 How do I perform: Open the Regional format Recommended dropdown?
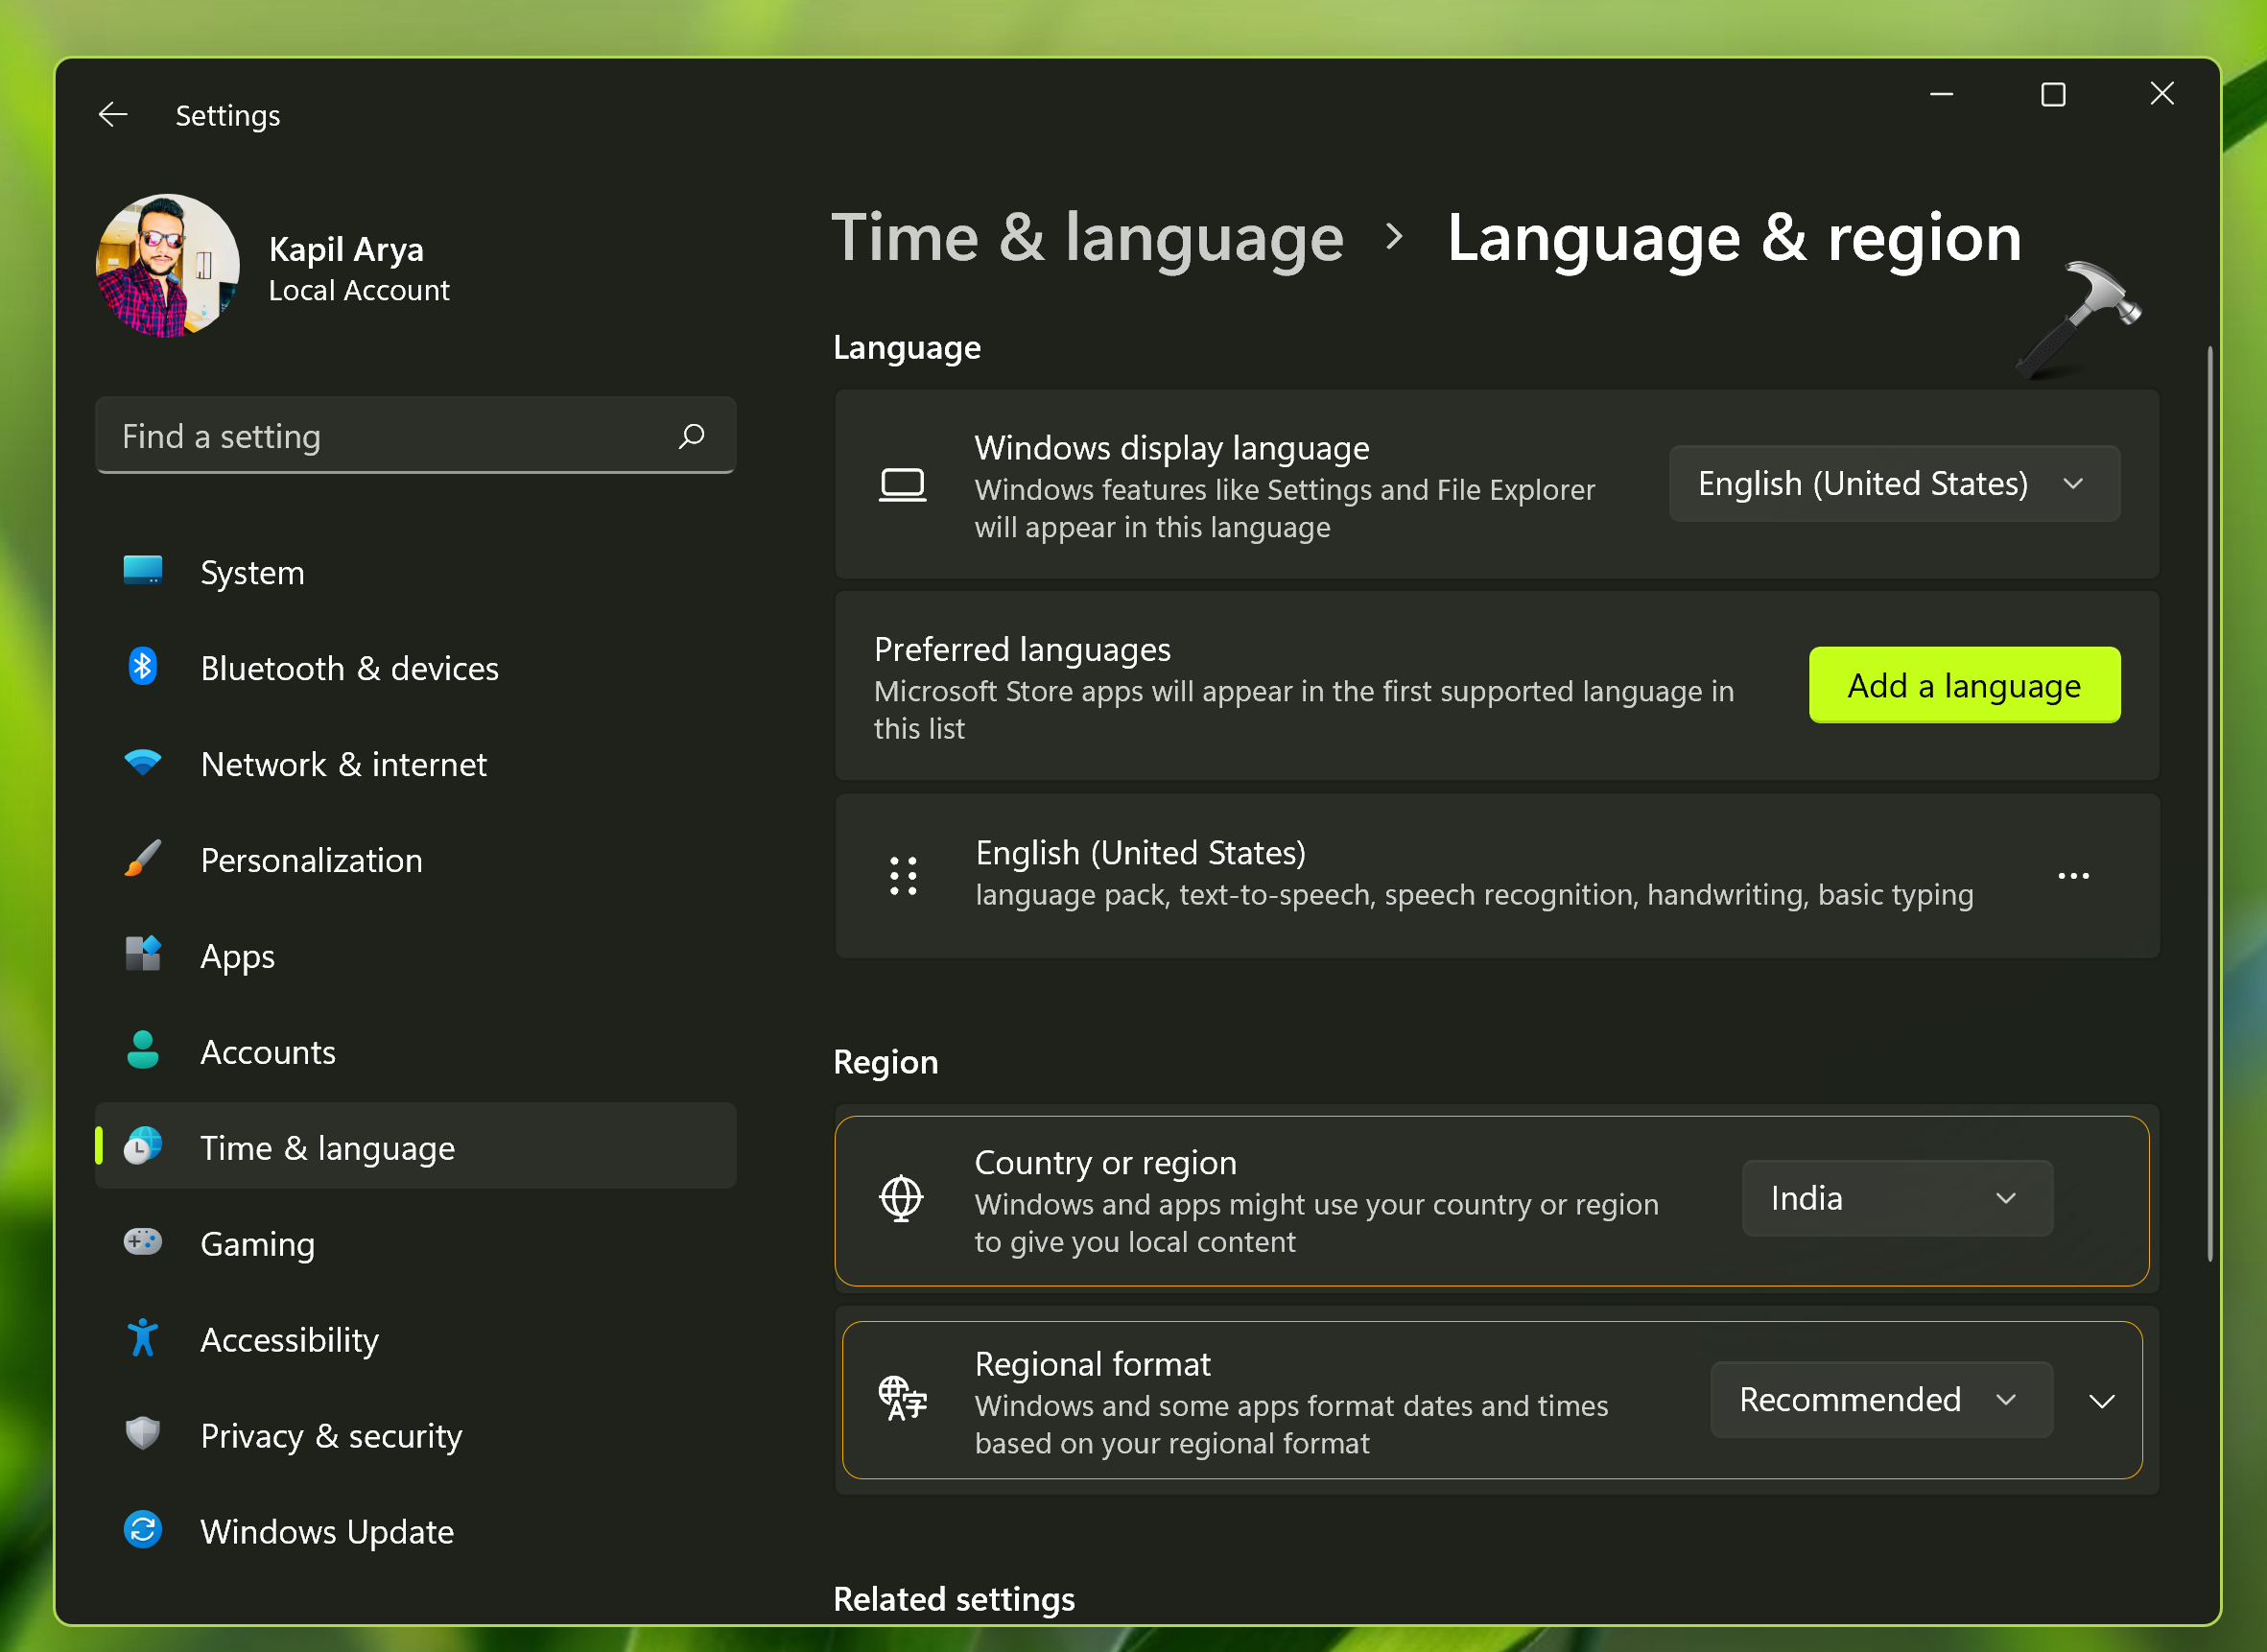[1880, 1399]
